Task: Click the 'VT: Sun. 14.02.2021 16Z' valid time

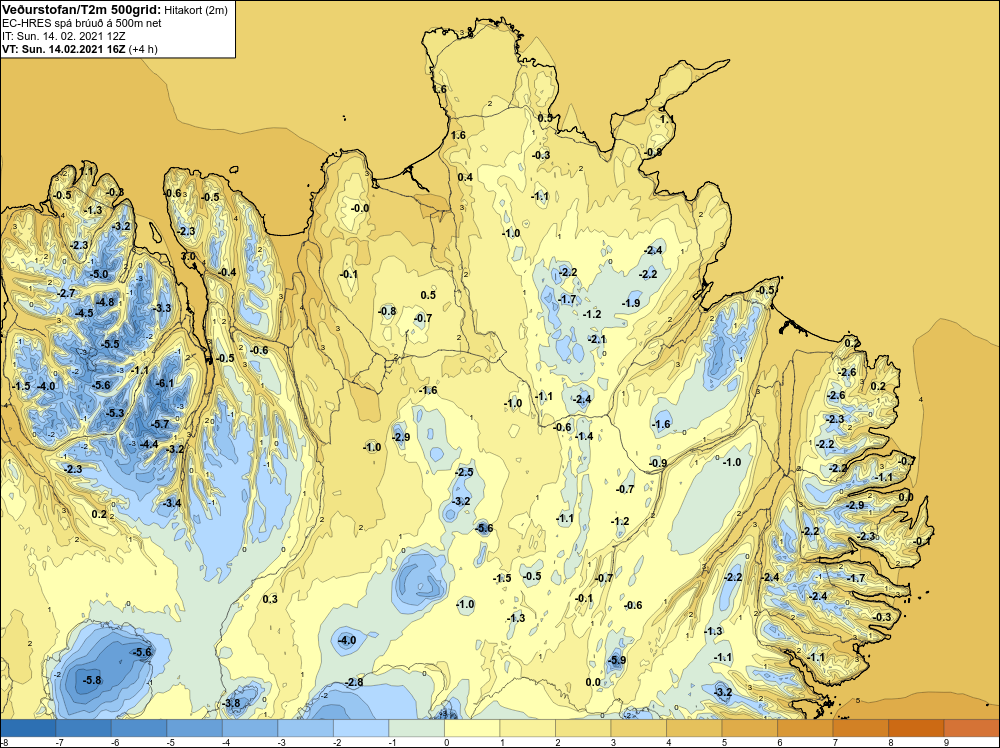Action: (x=64, y=49)
